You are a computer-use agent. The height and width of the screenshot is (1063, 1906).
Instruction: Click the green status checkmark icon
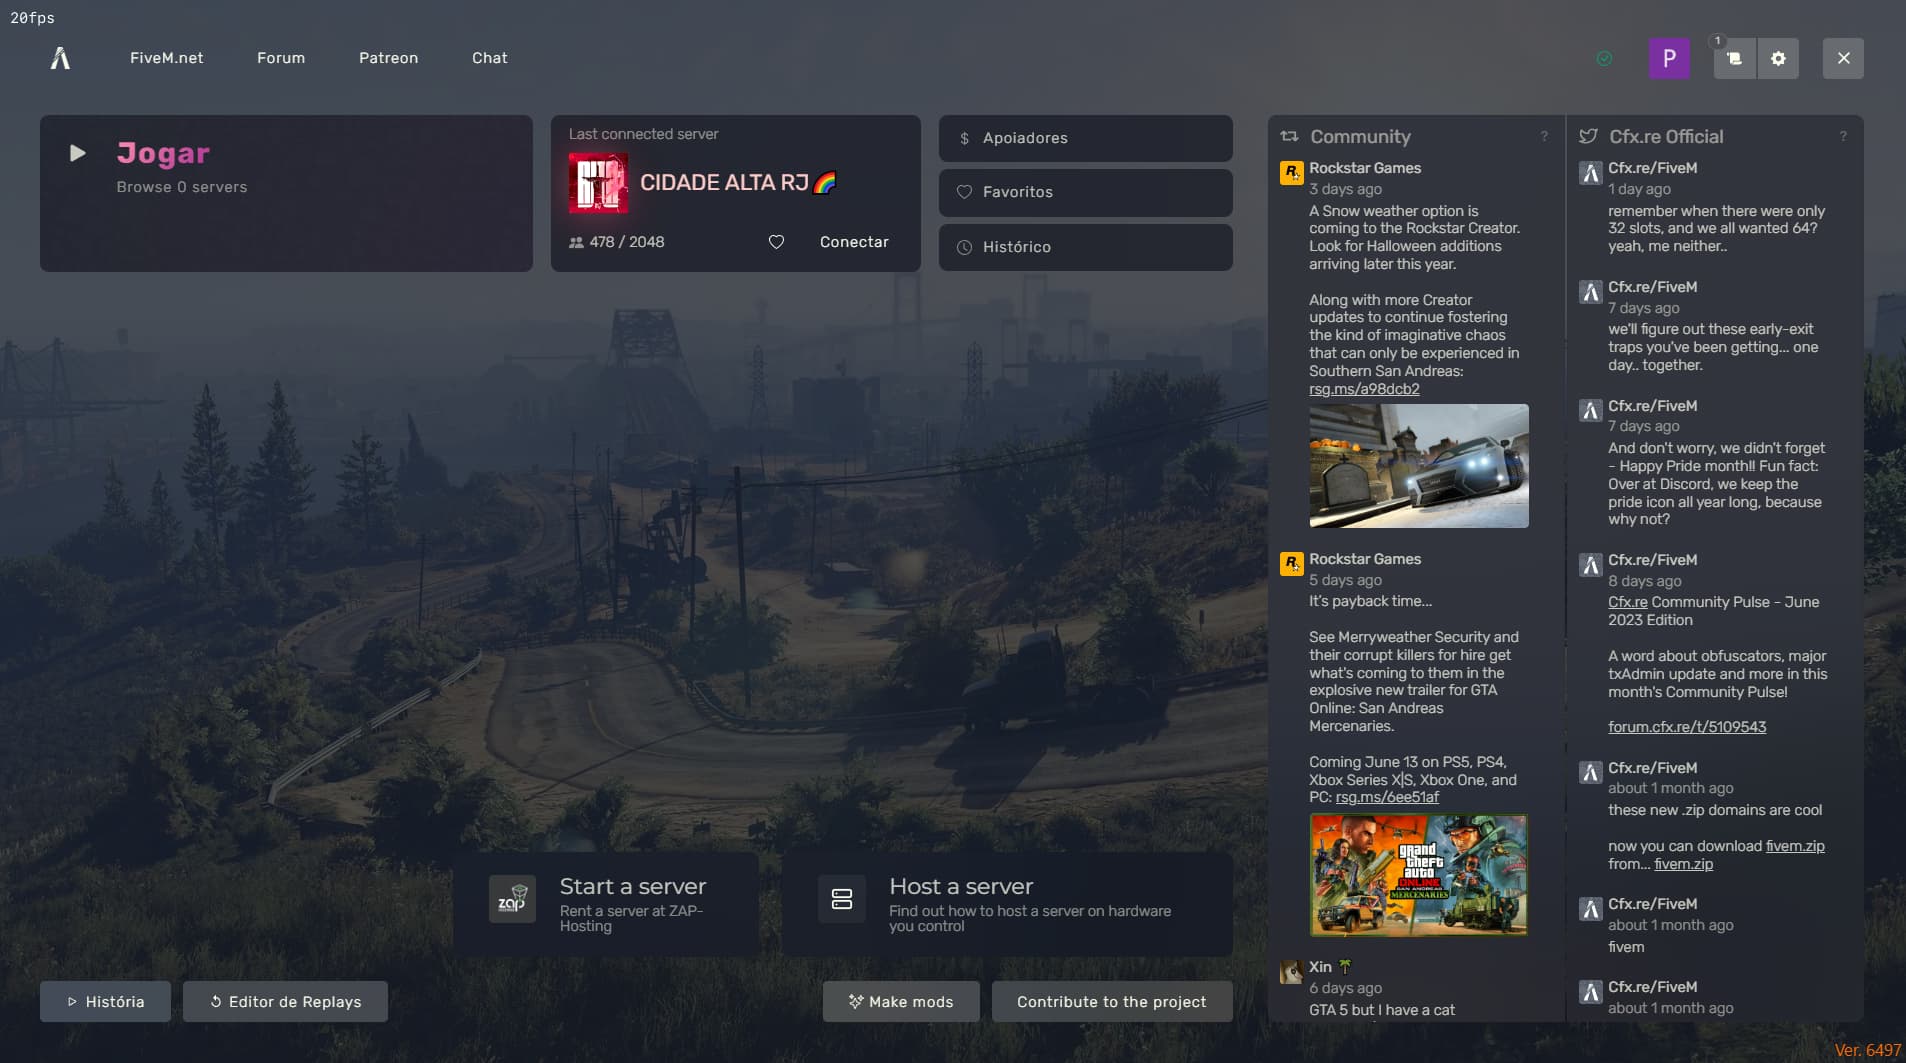tap(1604, 58)
